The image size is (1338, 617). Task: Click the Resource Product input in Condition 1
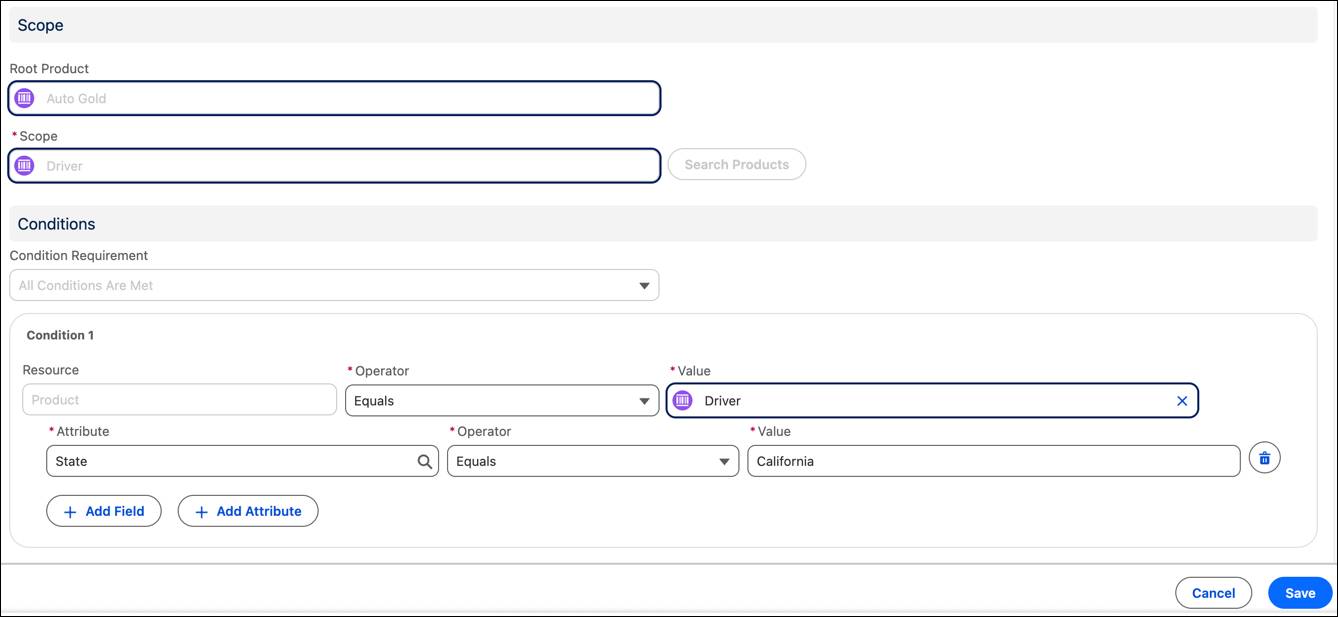pos(178,399)
